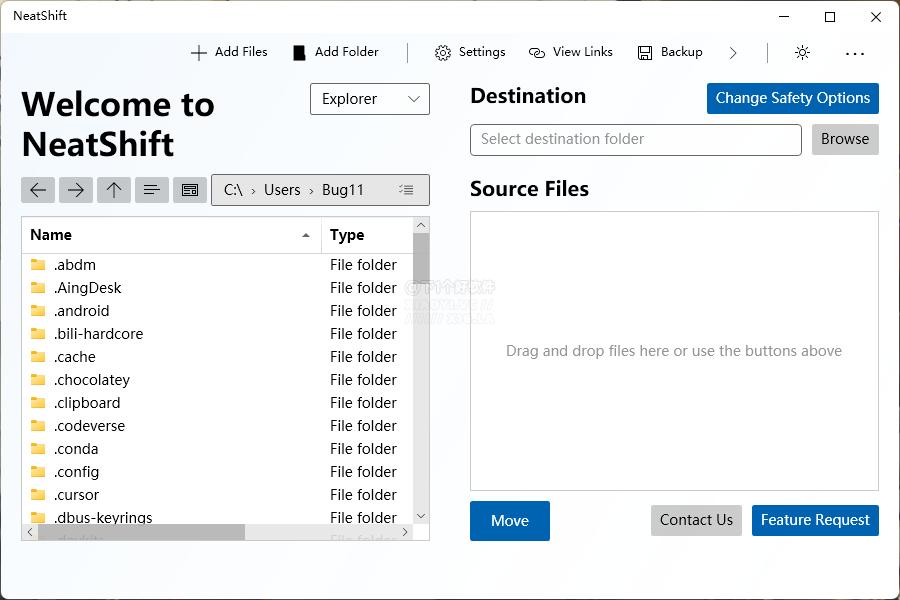The width and height of the screenshot is (900, 600).
Task: Click the blue Move button
Action: [509, 521]
